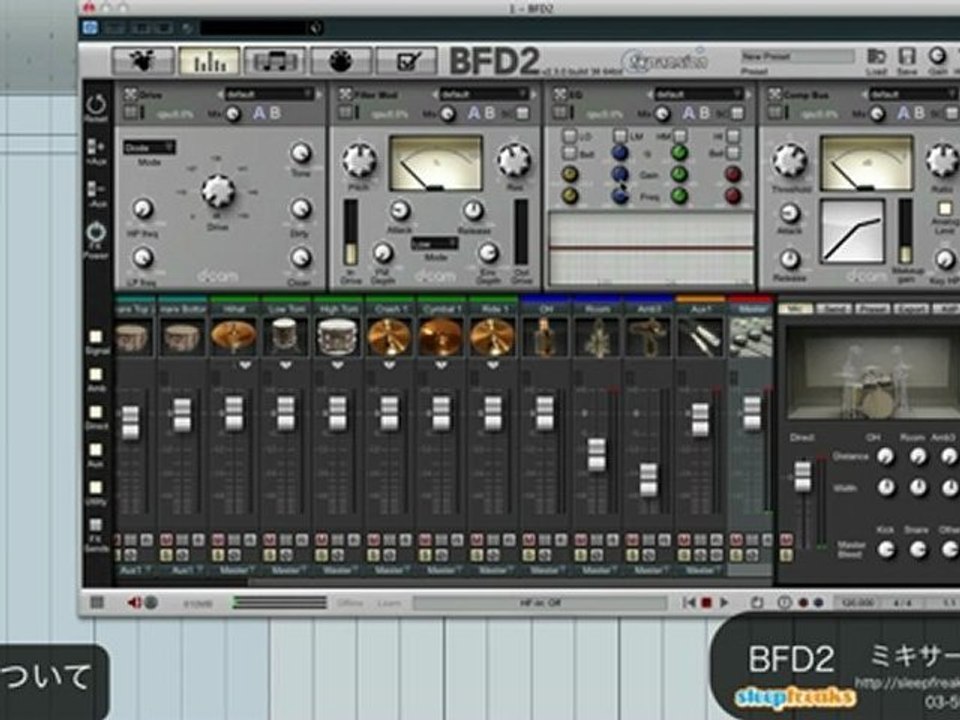This screenshot has width=960, height=720.
Task: Switch to the Export tab
Action: click(x=911, y=309)
